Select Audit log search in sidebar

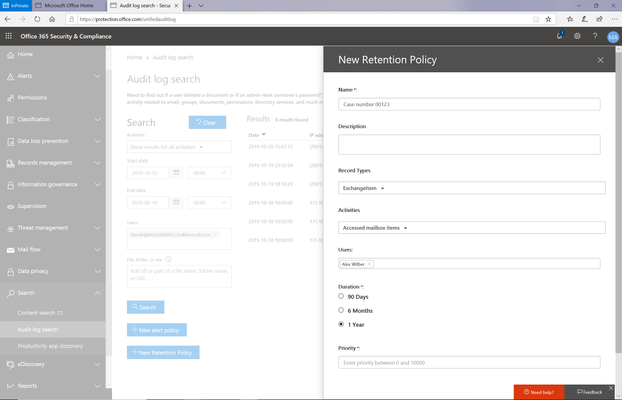tap(38, 330)
